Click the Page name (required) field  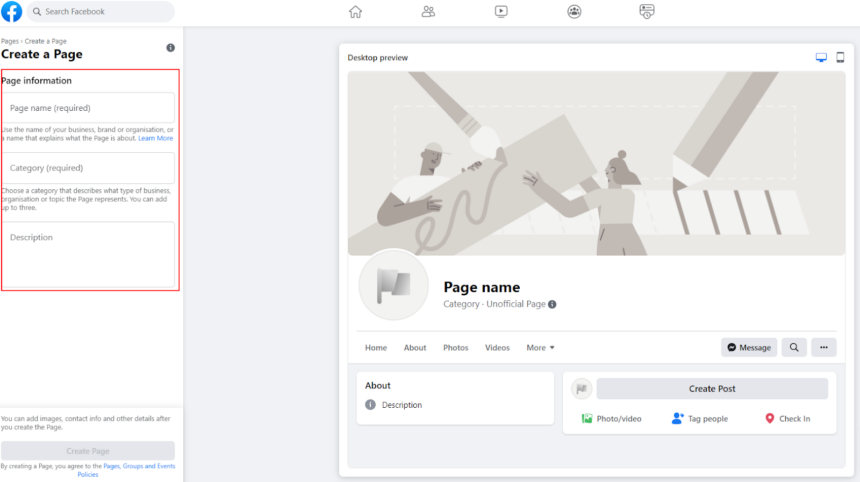[89, 107]
